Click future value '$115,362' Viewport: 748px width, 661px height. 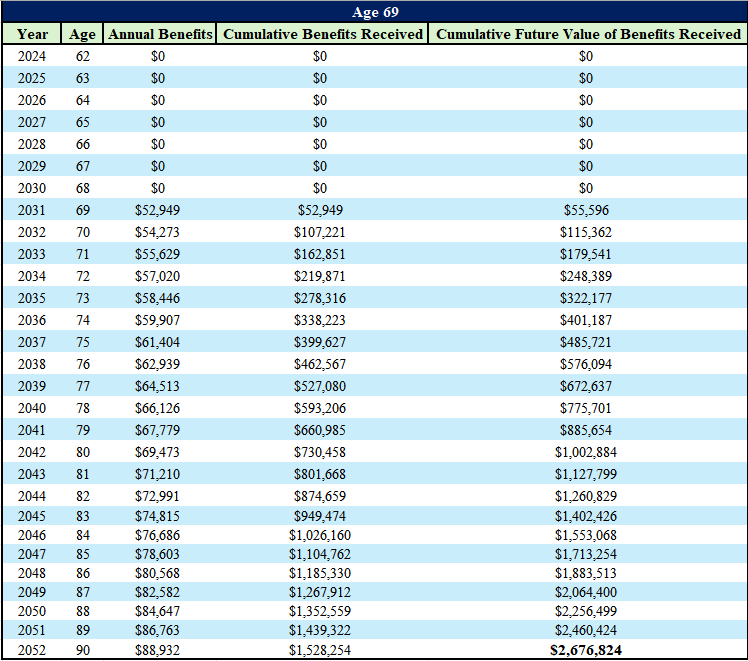(586, 232)
